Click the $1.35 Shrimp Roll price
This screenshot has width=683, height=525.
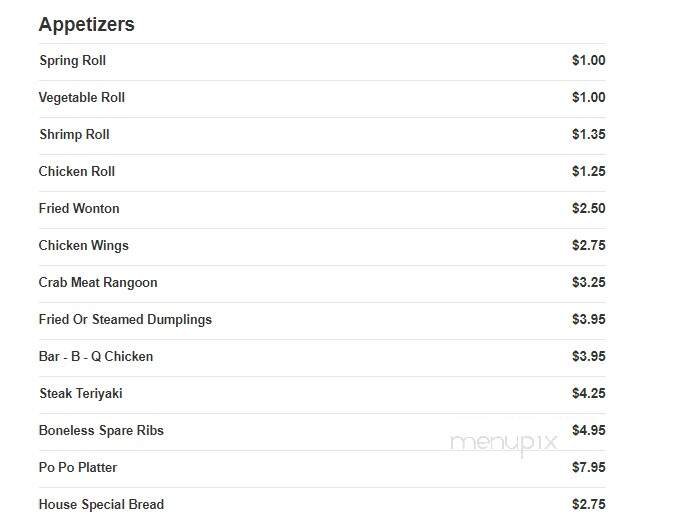click(x=588, y=135)
